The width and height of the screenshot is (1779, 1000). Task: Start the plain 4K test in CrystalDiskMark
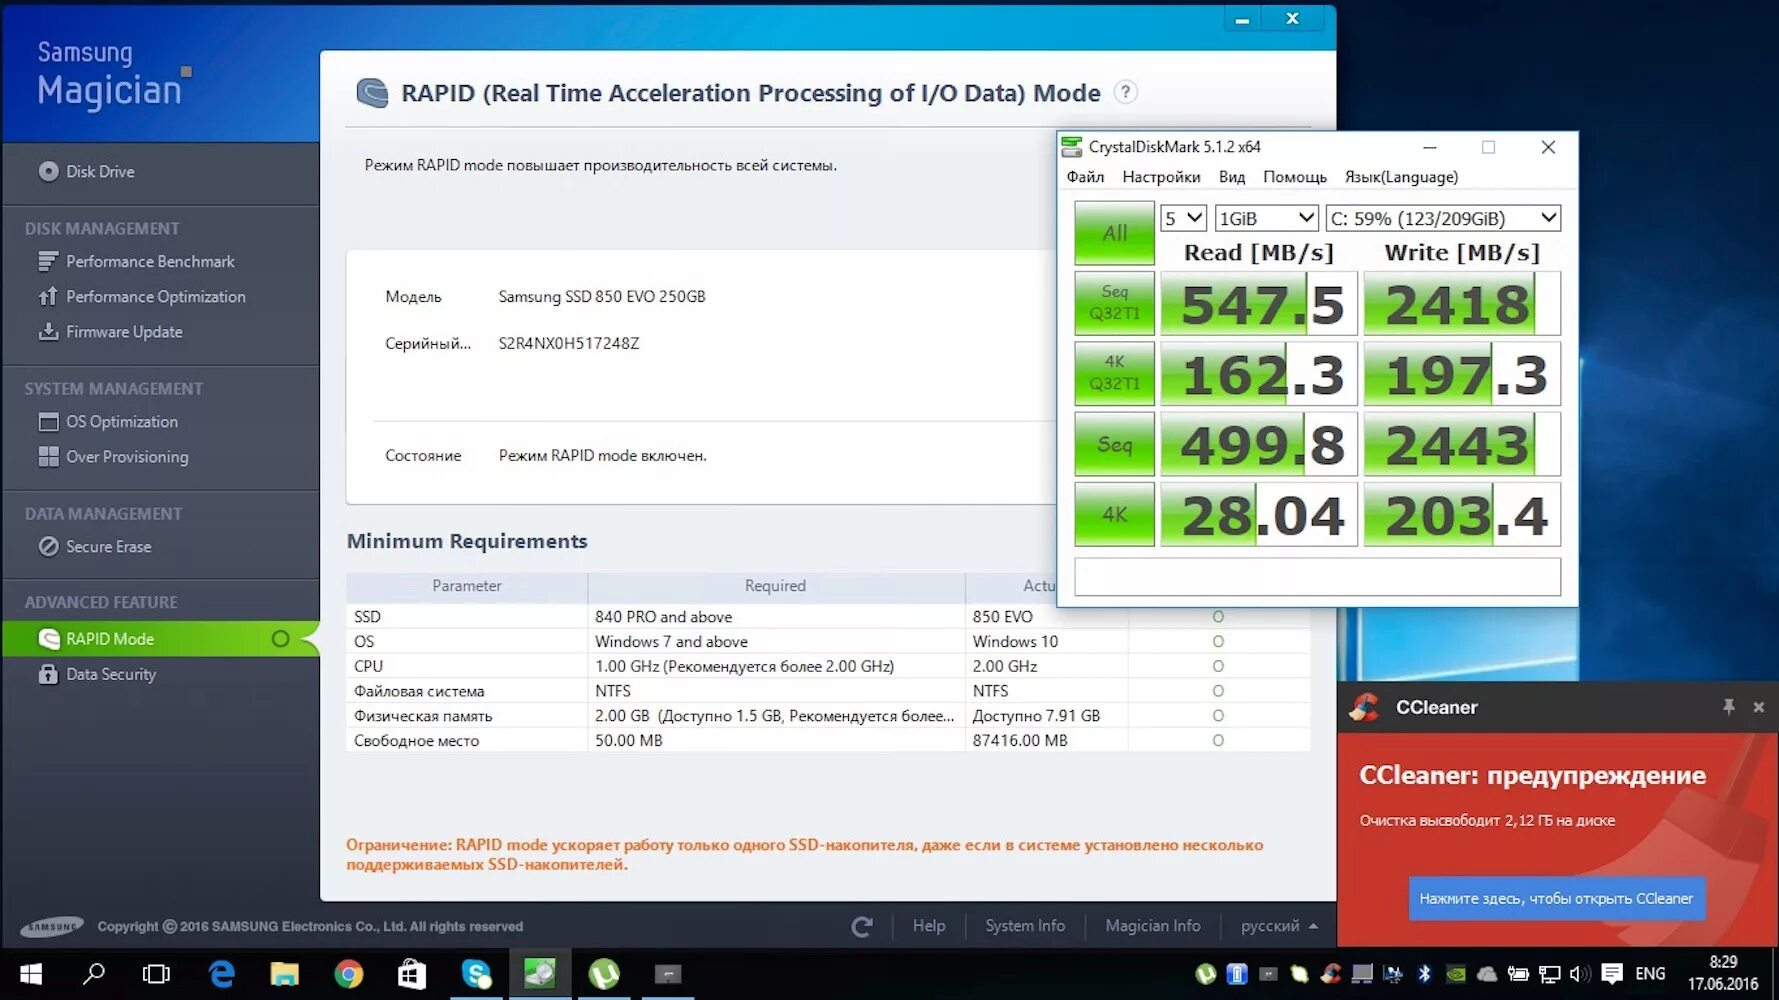point(1115,514)
